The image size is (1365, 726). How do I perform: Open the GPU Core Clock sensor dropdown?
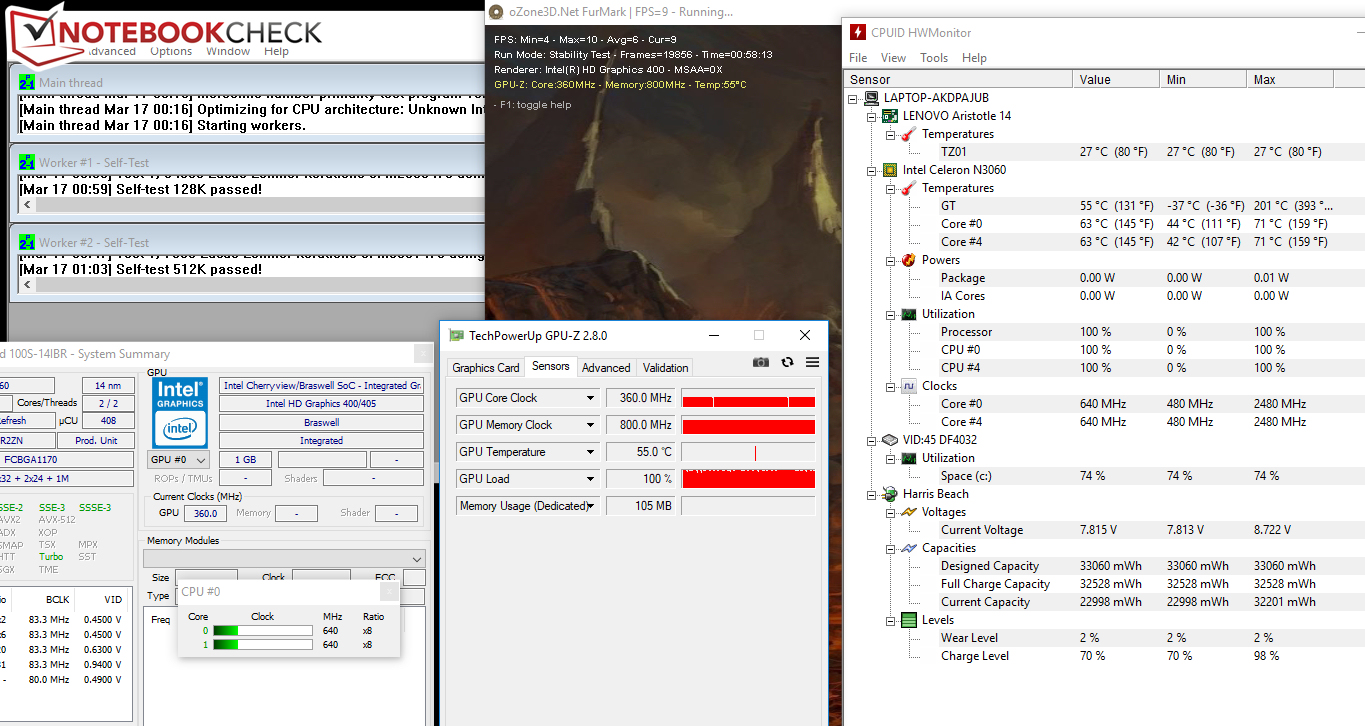tap(590, 398)
